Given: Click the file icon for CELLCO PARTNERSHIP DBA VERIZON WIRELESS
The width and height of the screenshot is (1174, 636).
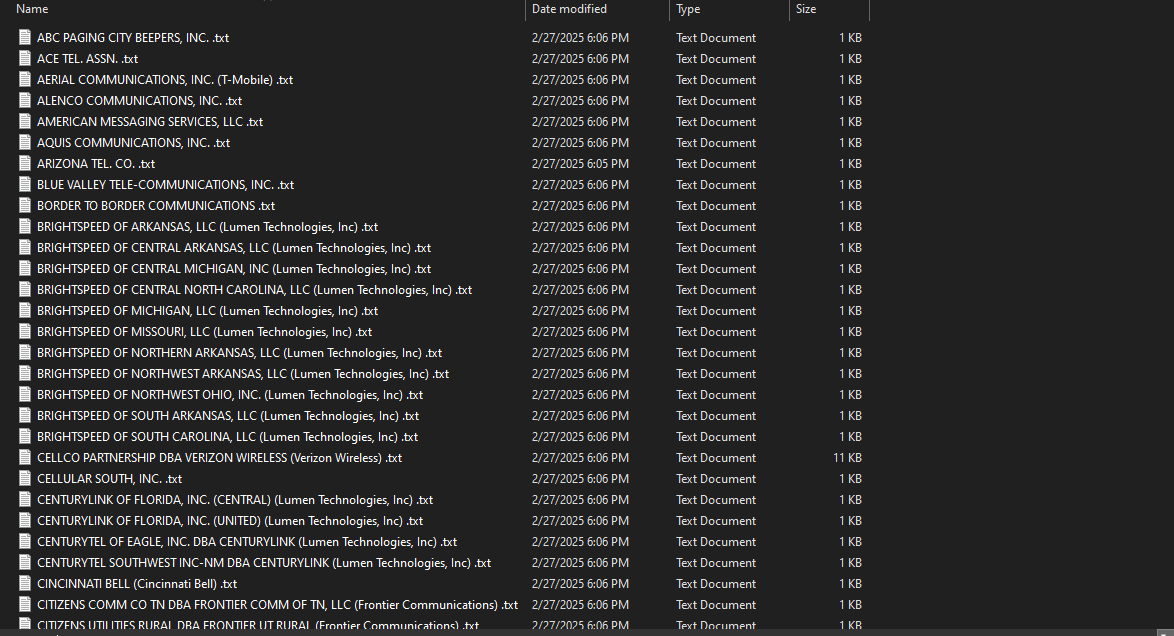Looking at the screenshot, I should 25,456.
